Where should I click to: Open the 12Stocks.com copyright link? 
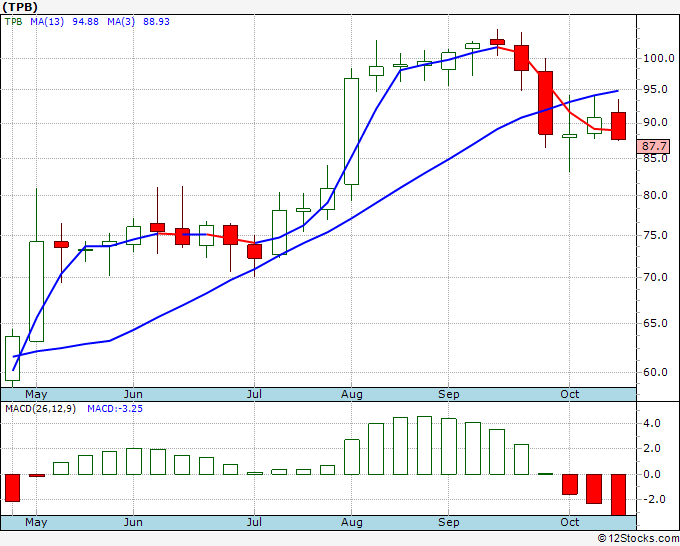(x=638, y=539)
